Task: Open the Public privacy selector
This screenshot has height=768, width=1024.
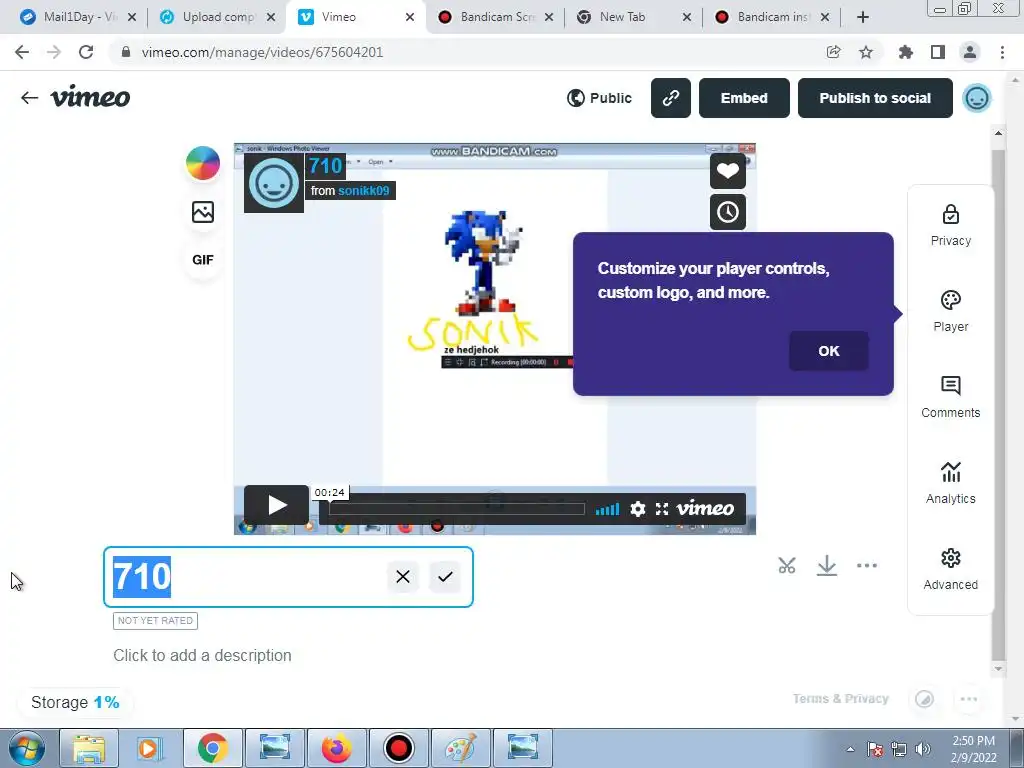Action: click(x=600, y=98)
